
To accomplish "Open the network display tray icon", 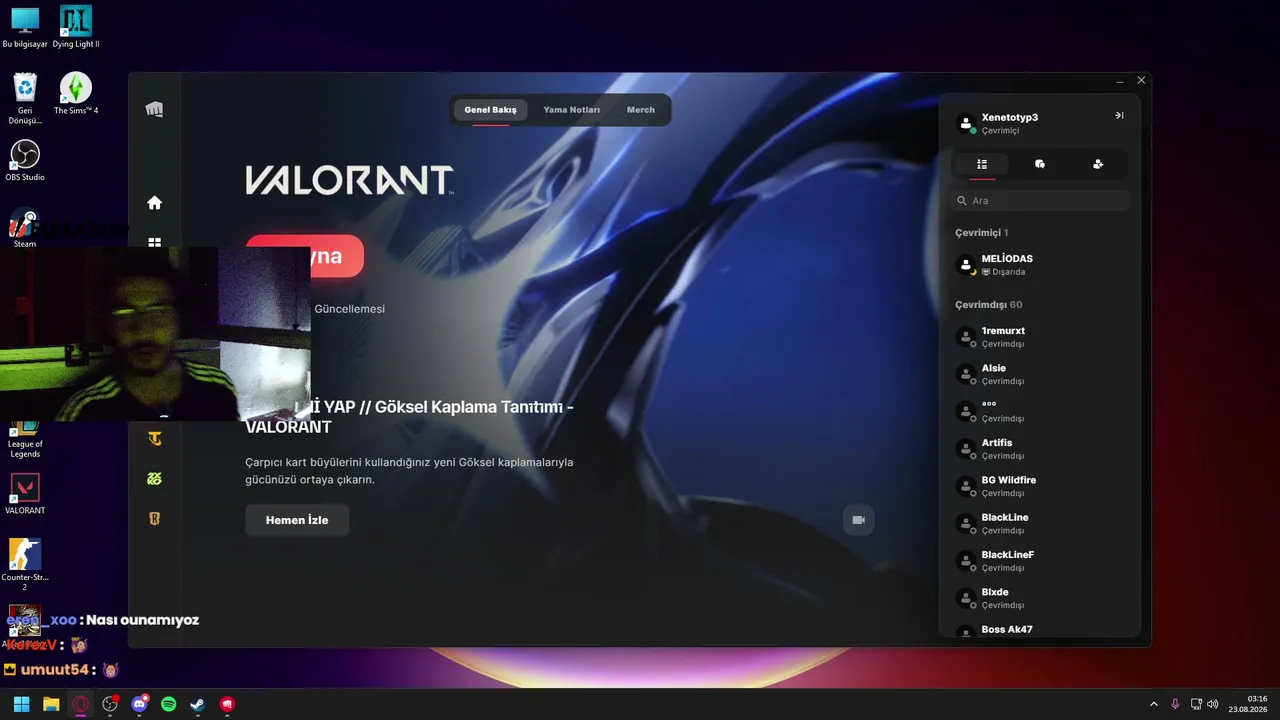I will (x=1196, y=704).
